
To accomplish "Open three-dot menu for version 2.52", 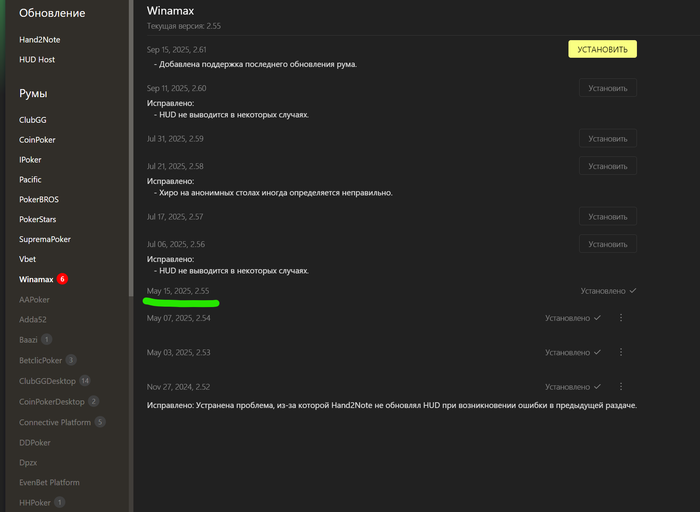I will (x=621, y=387).
